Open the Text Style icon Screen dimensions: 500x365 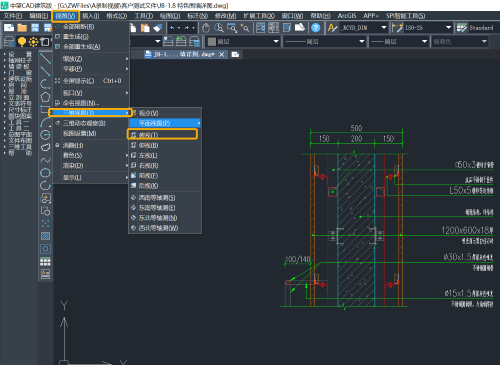coord(332,28)
